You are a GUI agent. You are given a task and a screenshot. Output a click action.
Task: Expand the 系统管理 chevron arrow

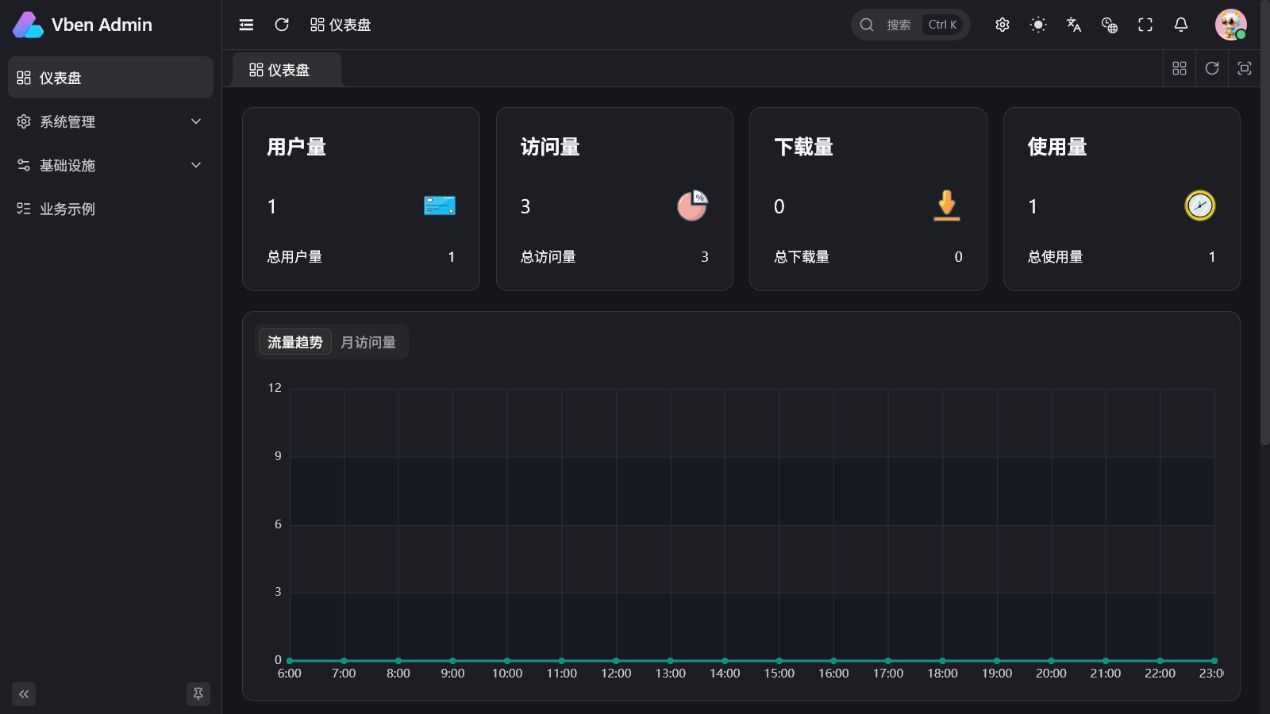(196, 122)
